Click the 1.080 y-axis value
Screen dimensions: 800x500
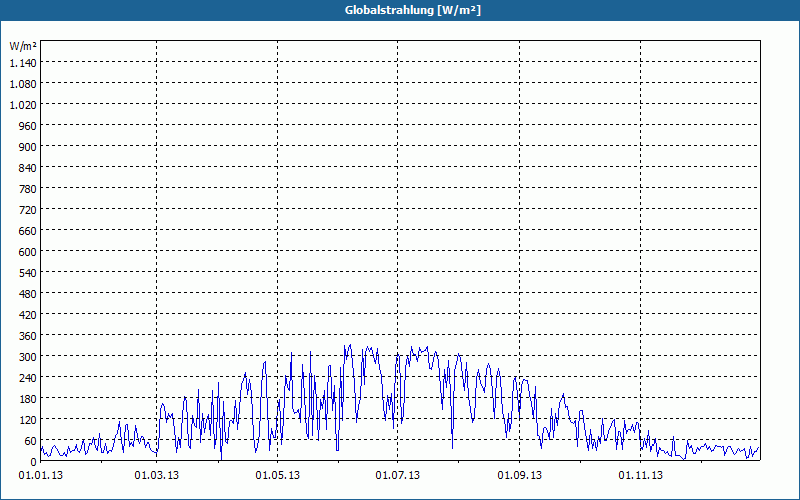(23, 84)
